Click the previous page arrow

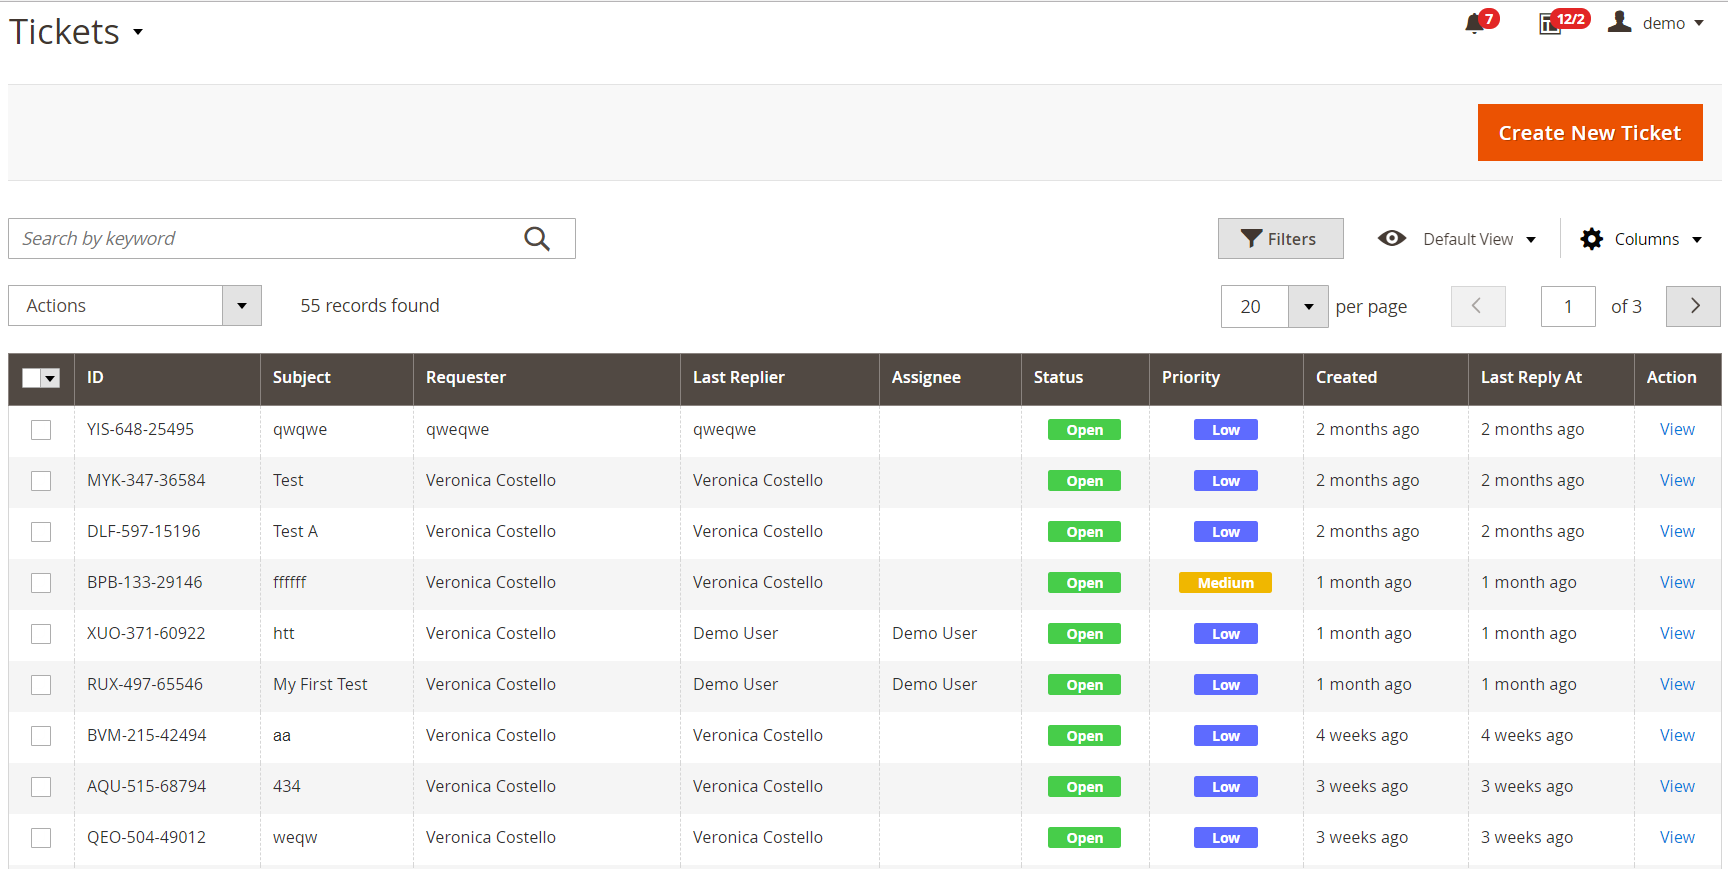[x=1478, y=306]
